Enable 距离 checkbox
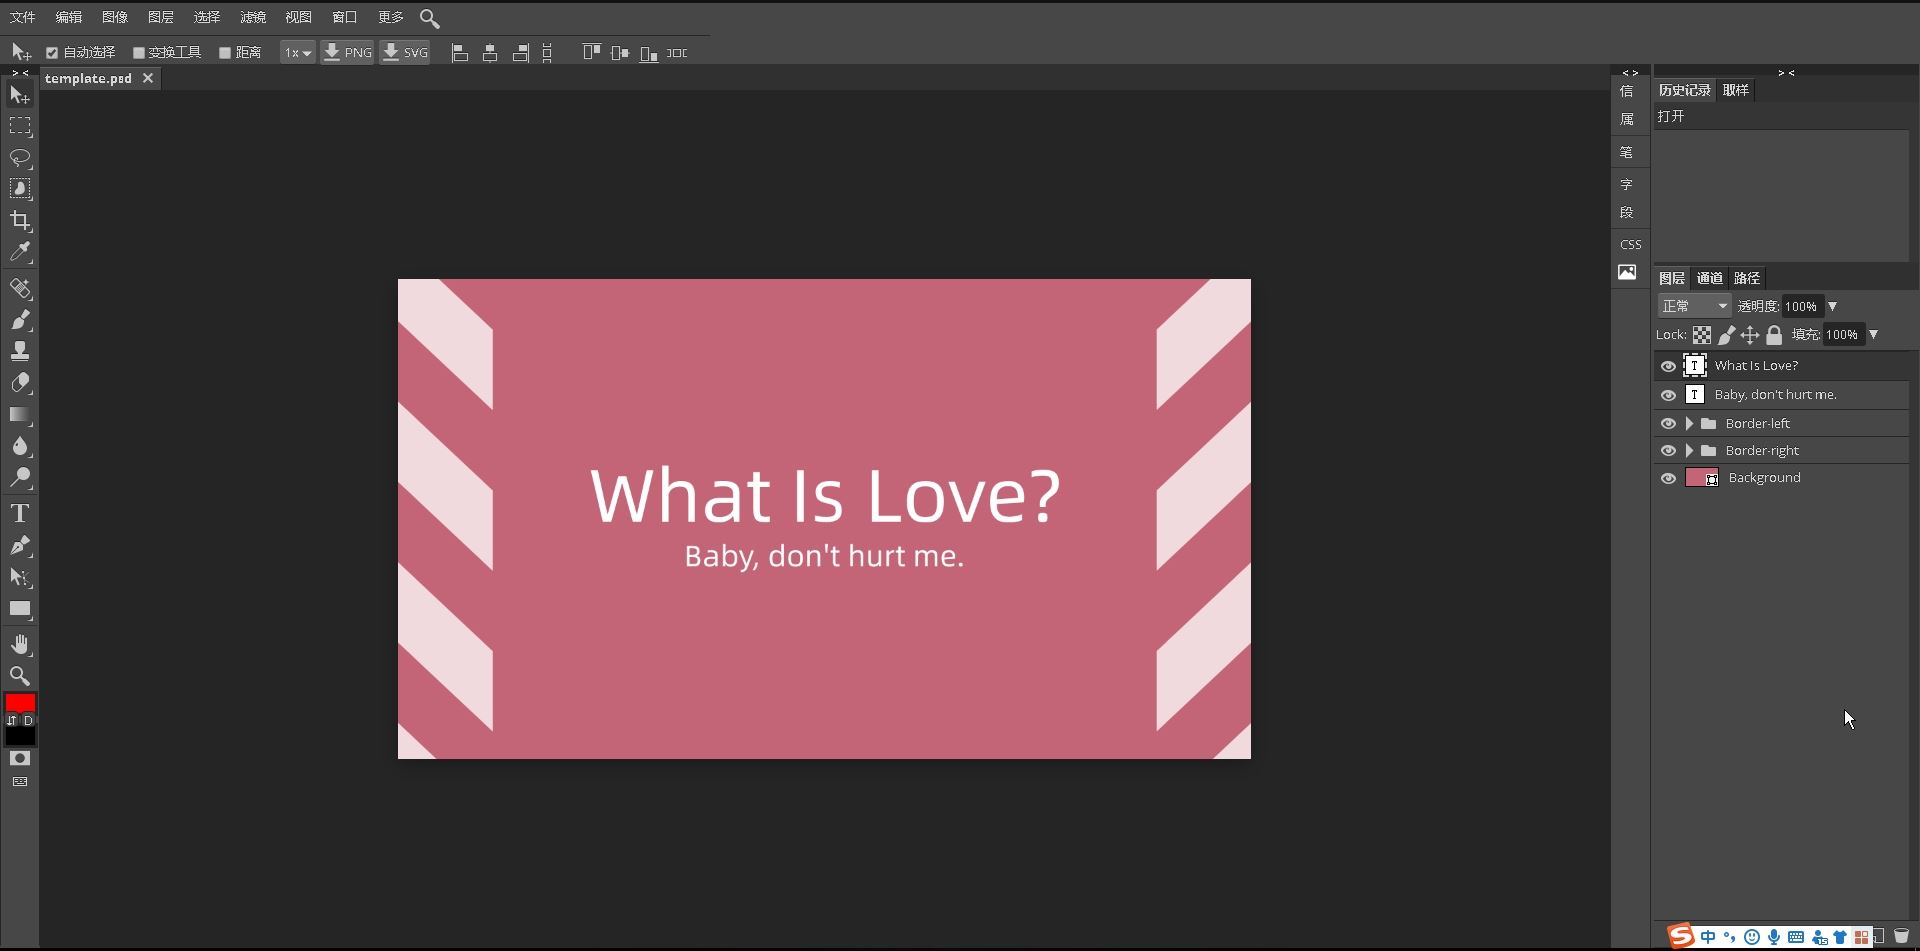Viewport: 1920px width, 951px height. [x=225, y=53]
